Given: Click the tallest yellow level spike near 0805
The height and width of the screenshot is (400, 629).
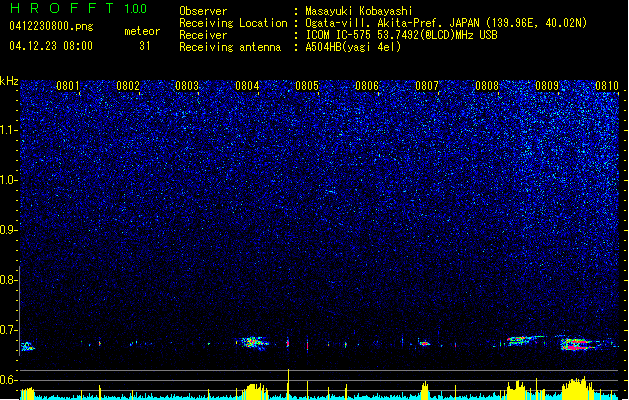Looking at the screenshot, I should (288, 384).
